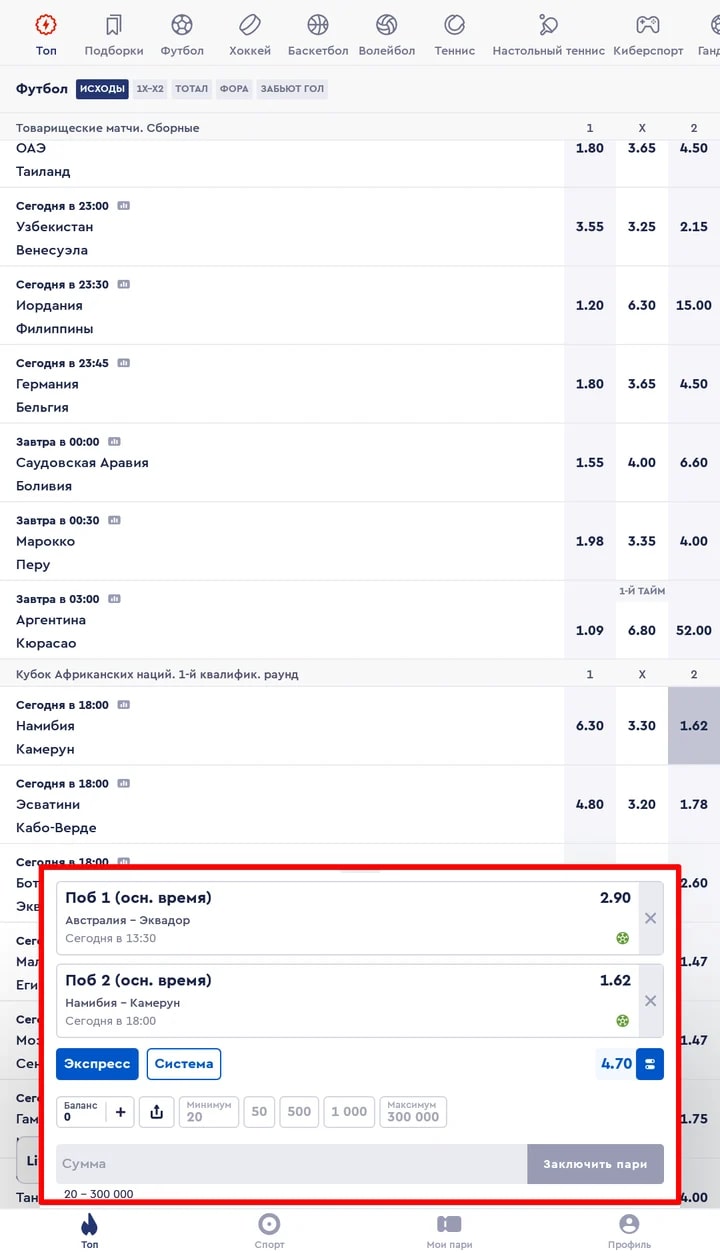Choose the 500 quick stake amount
This screenshot has height=1256, width=720.
(x=299, y=1112)
